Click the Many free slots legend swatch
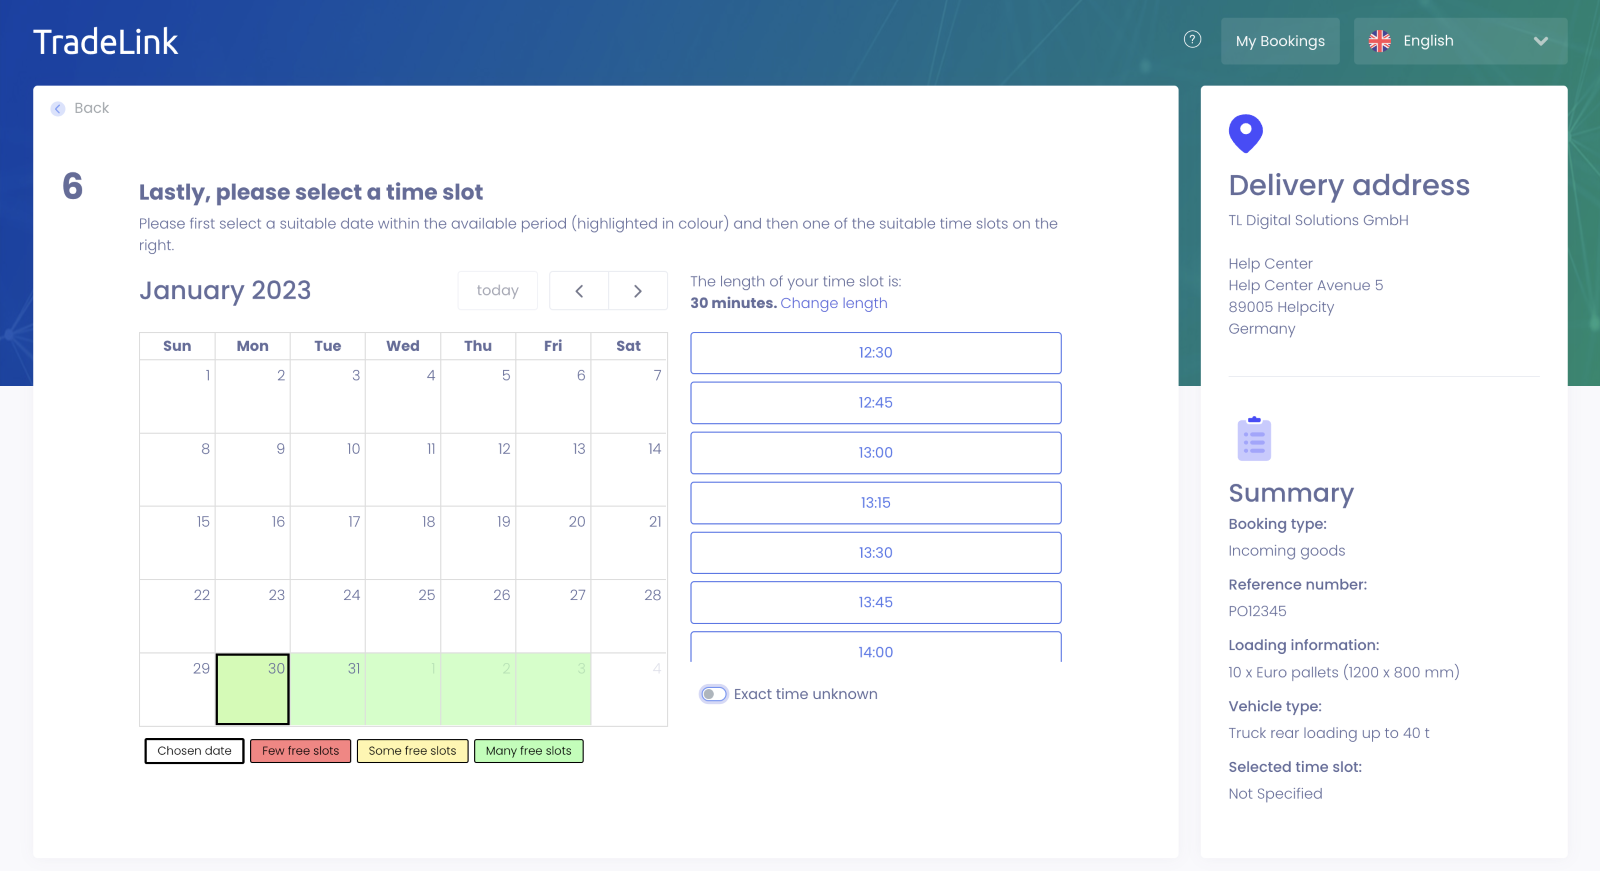This screenshot has width=1600, height=871. [x=528, y=751]
